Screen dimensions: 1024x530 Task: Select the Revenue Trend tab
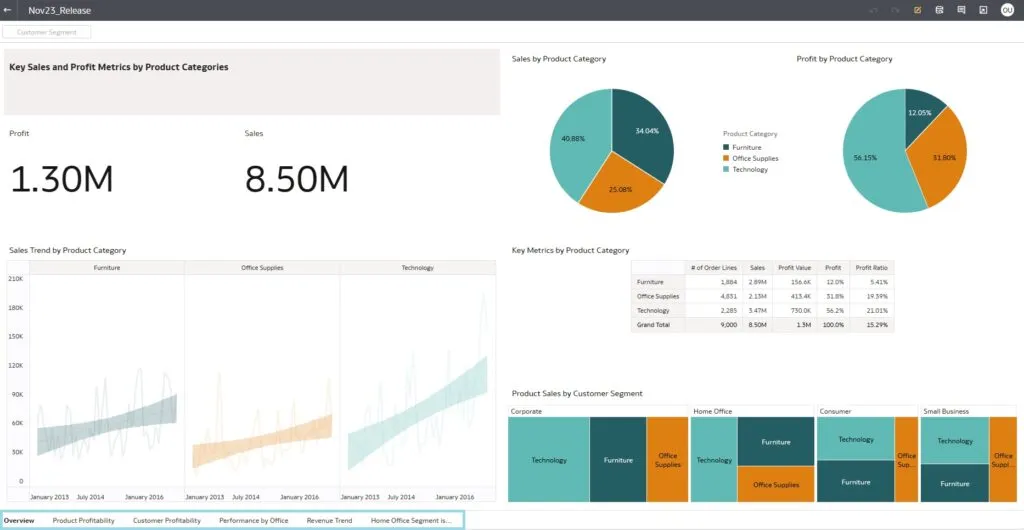[x=329, y=520]
